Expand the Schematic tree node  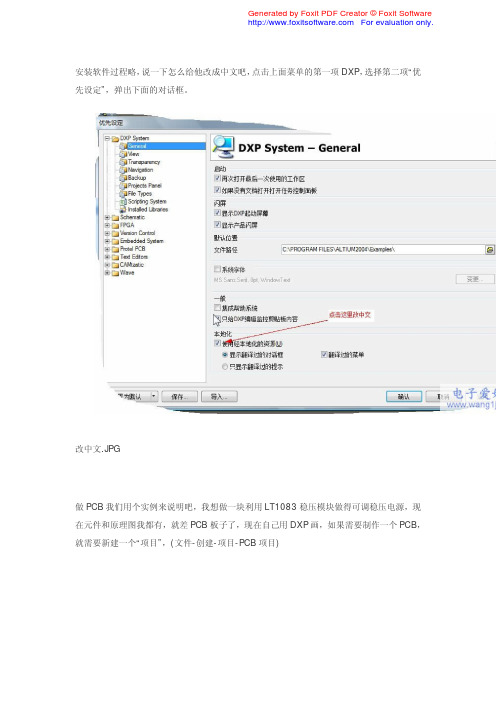107,217
